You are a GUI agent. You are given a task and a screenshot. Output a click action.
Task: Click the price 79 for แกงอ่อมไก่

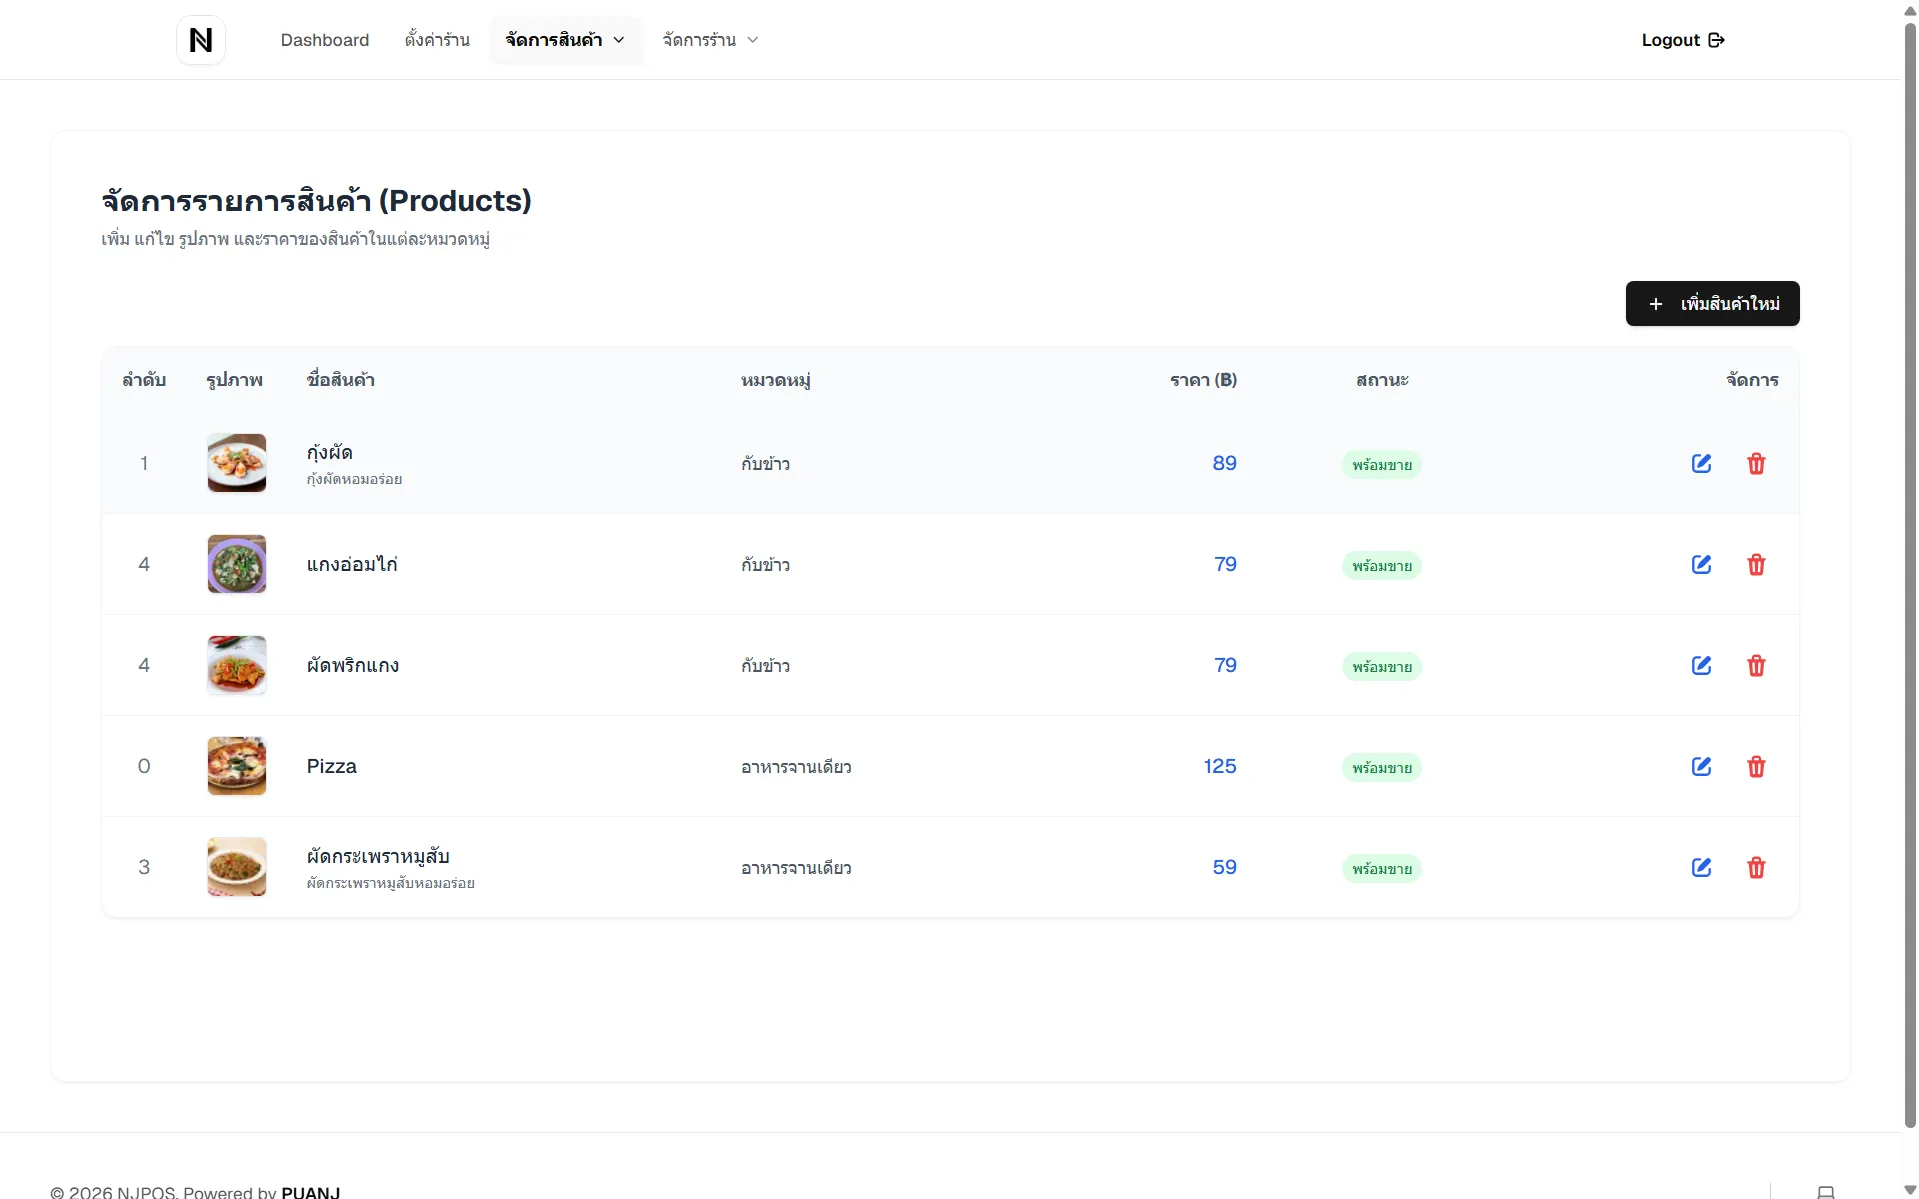1226,564
